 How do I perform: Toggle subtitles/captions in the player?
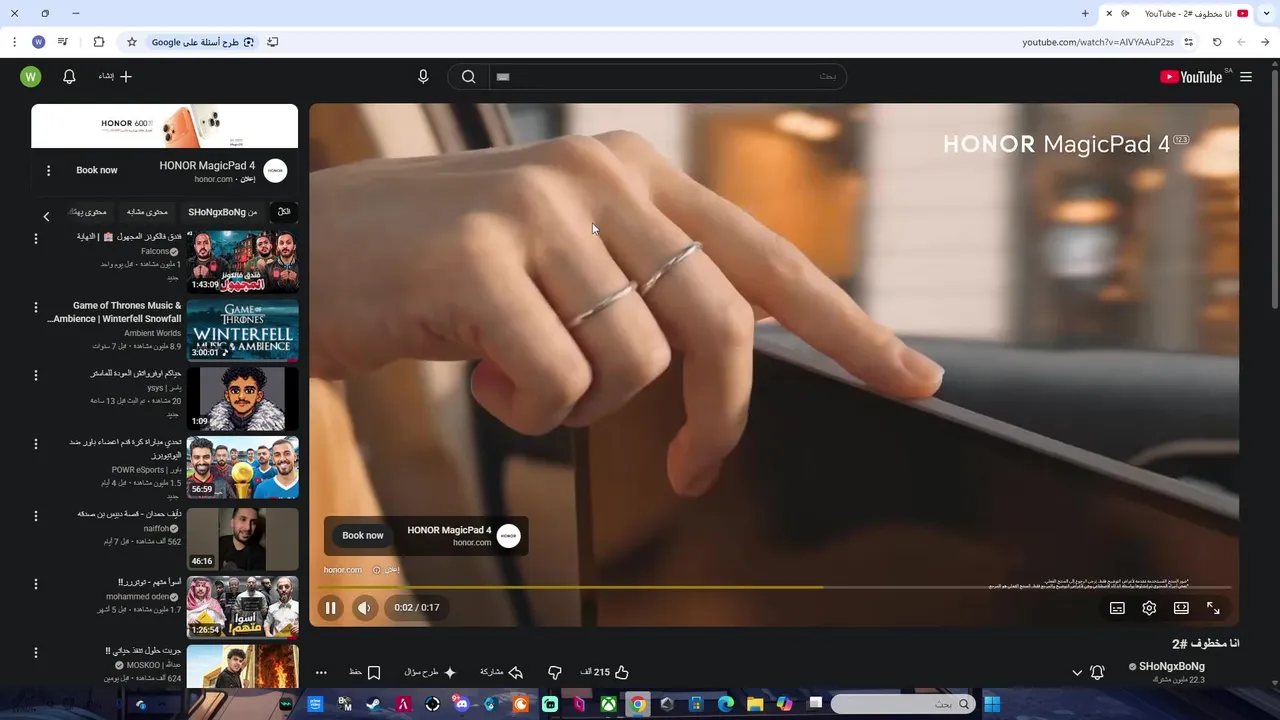point(1117,608)
